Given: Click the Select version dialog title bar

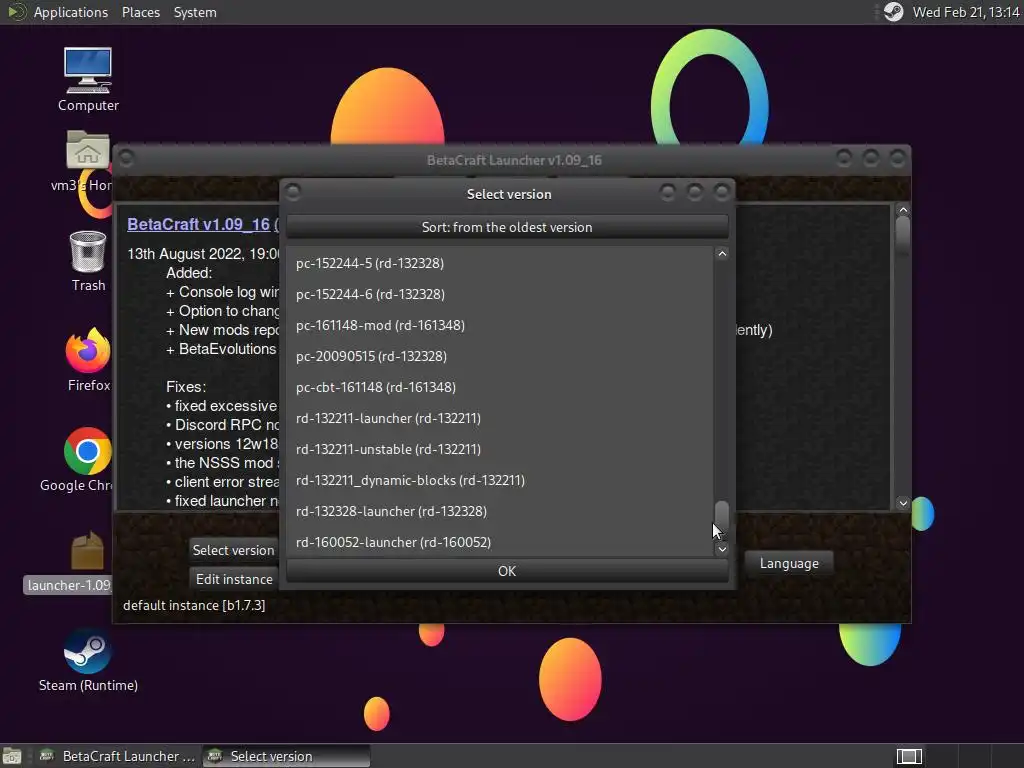Looking at the screenshot, I should [509, 194].
